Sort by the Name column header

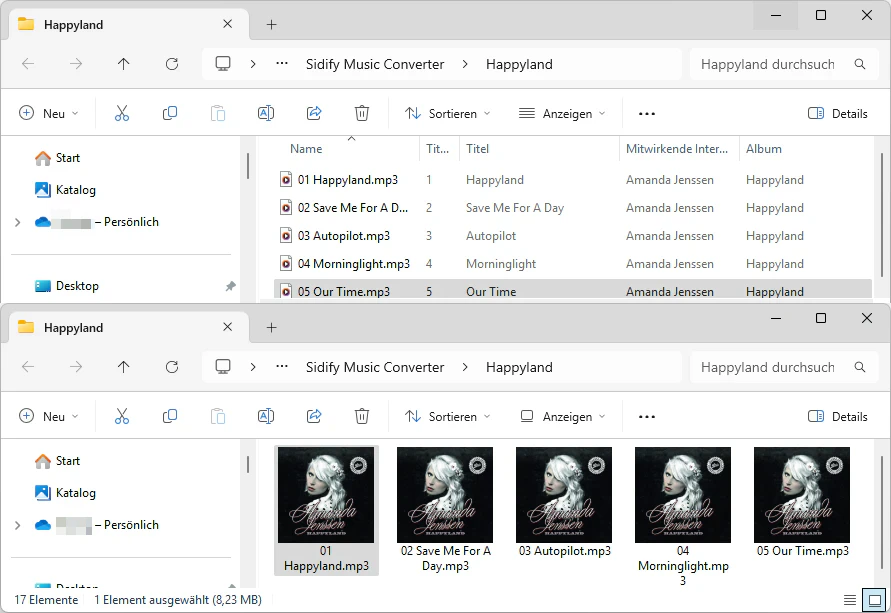coord(306,148)
